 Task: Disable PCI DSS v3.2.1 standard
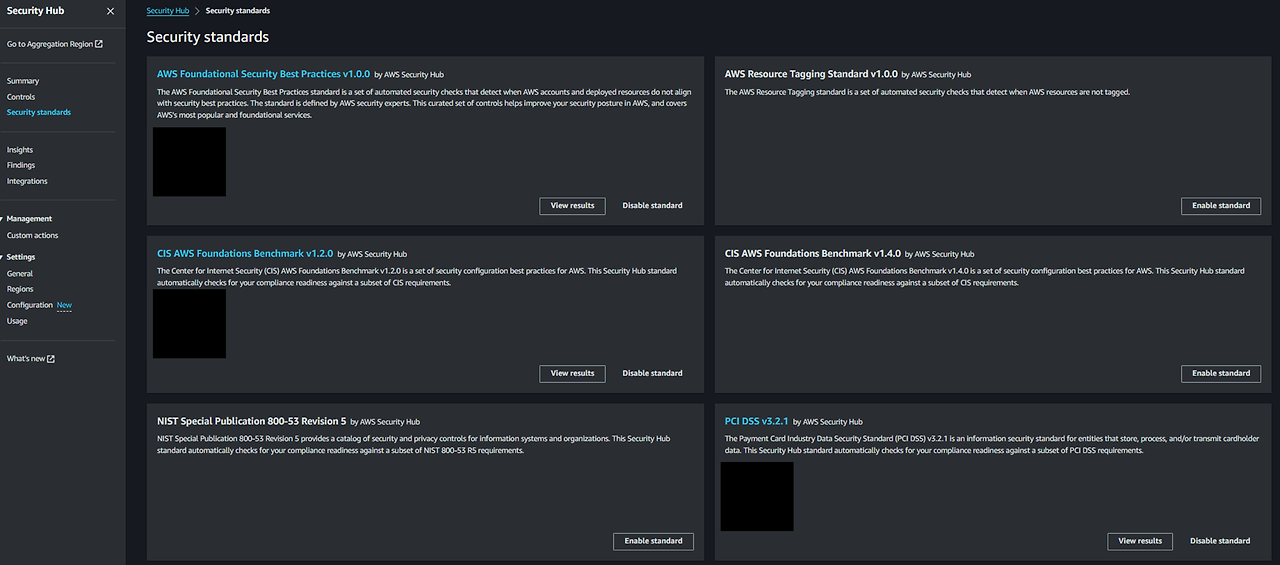click(1220, 541)
